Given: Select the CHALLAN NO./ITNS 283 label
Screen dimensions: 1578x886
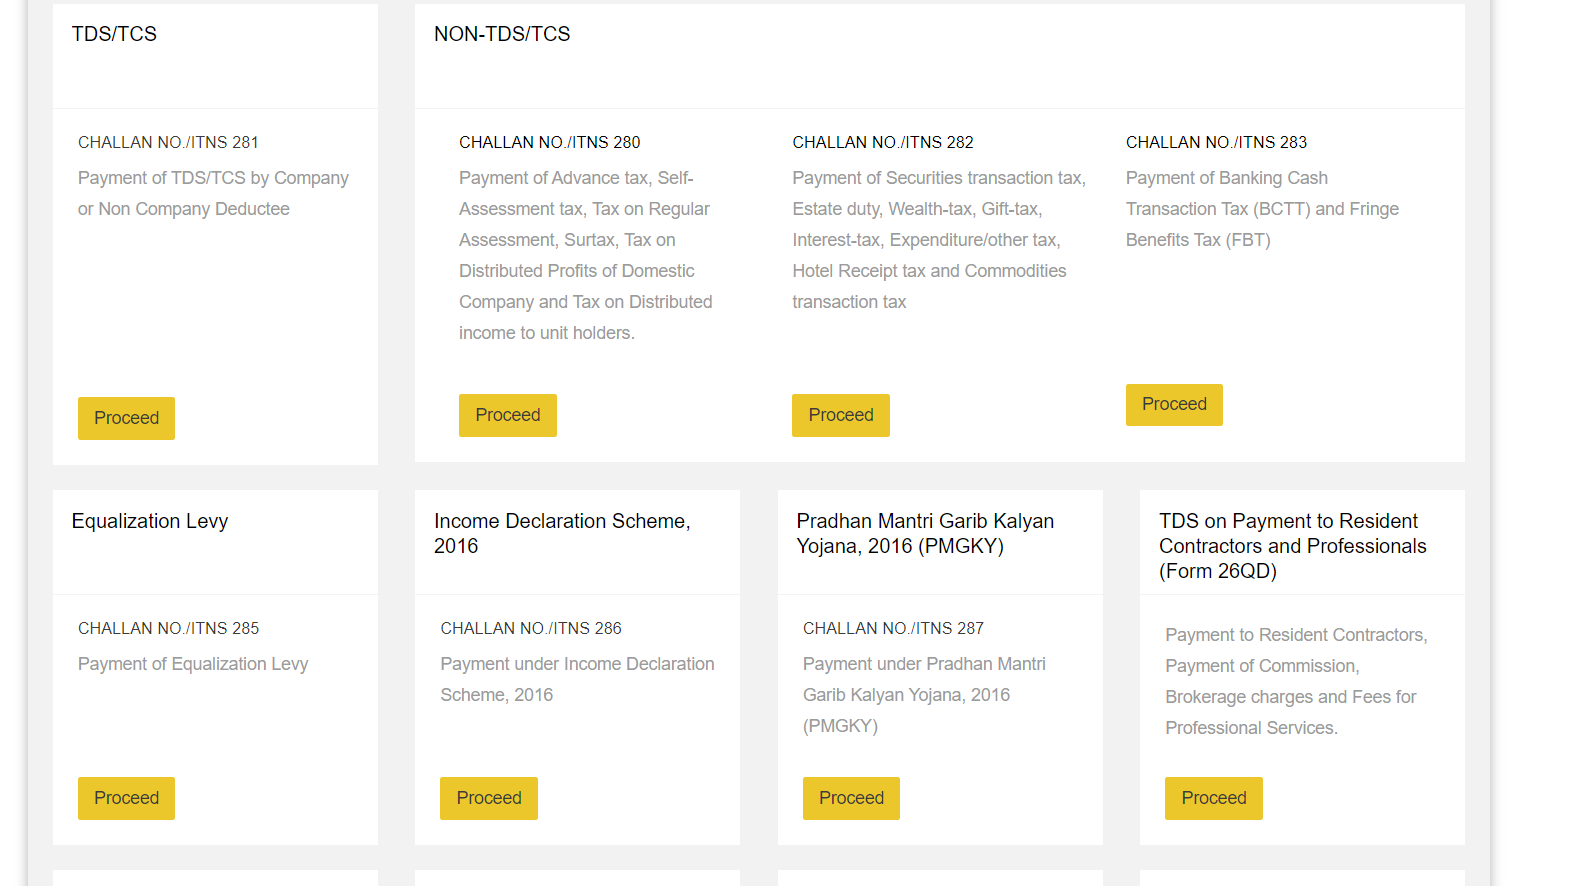Looking at the screenshot, I should click(1216, 142).
